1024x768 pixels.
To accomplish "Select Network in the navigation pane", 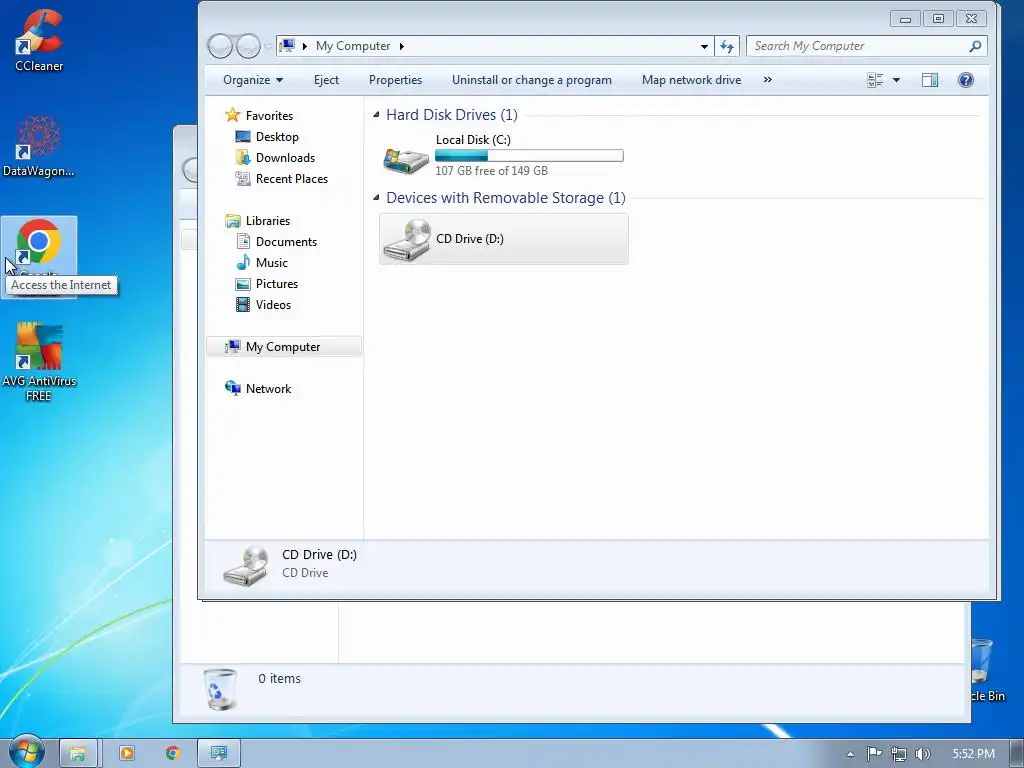I will click(x=268, y=389).
